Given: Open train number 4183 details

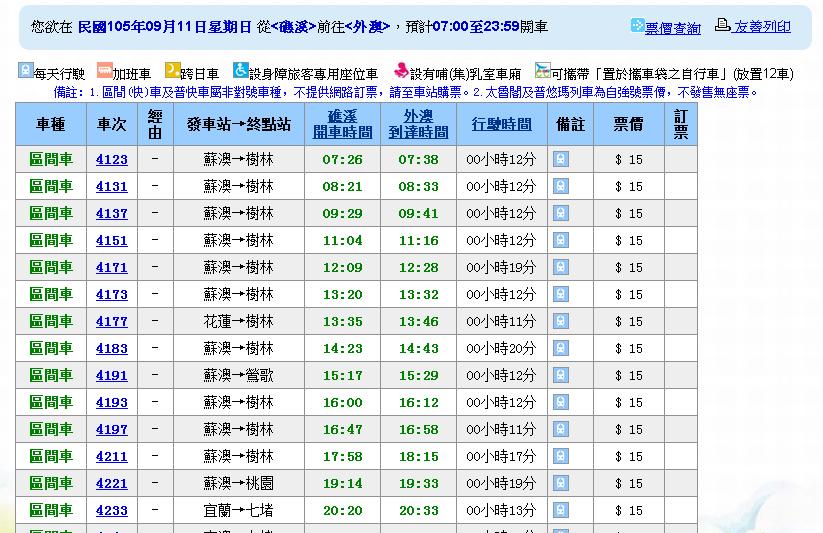Looking at the screenshot, I should click(112, 349).
